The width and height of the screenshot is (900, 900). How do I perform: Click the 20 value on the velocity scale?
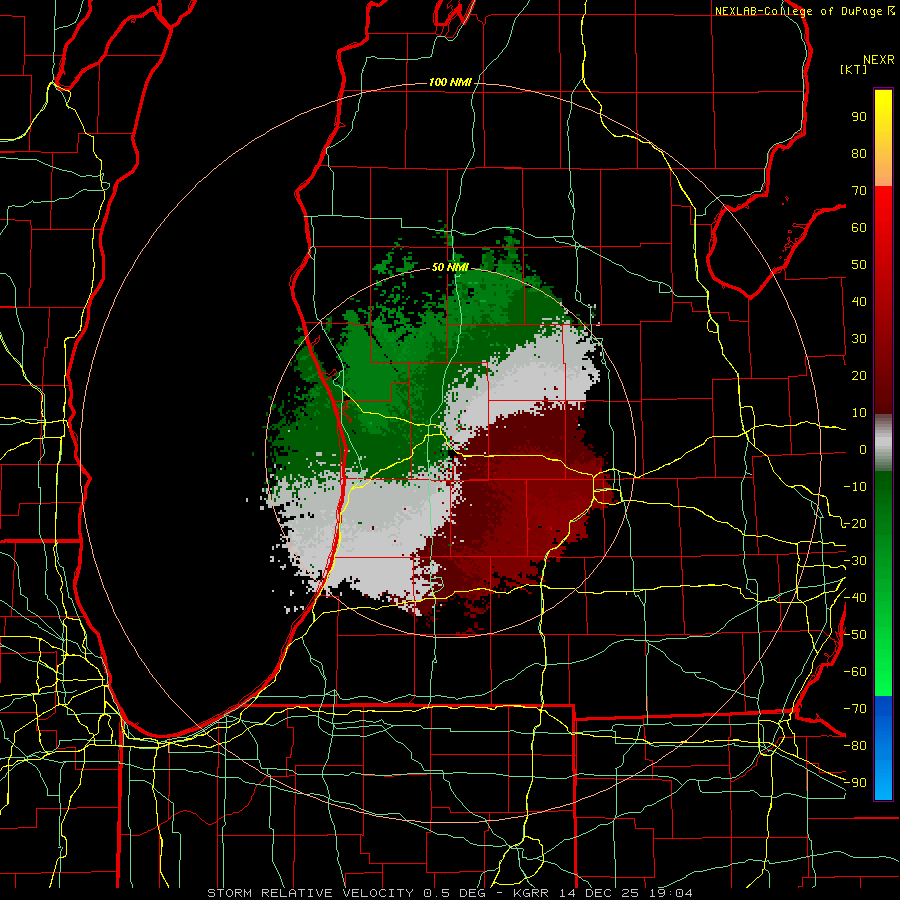tap(859, 375)
